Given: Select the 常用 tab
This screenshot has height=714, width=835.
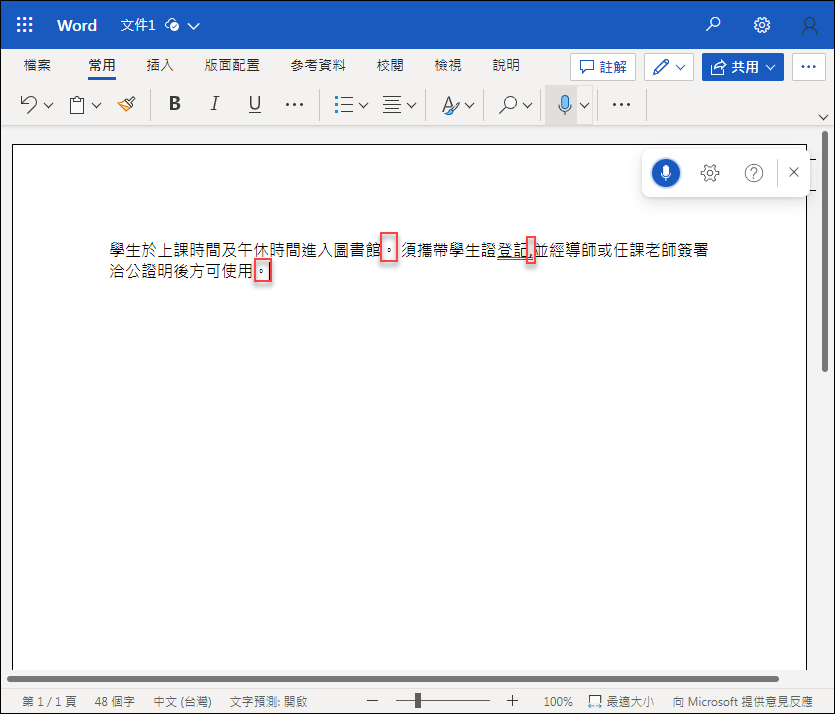Looking at the screenshot, I should tap(102, 65).
